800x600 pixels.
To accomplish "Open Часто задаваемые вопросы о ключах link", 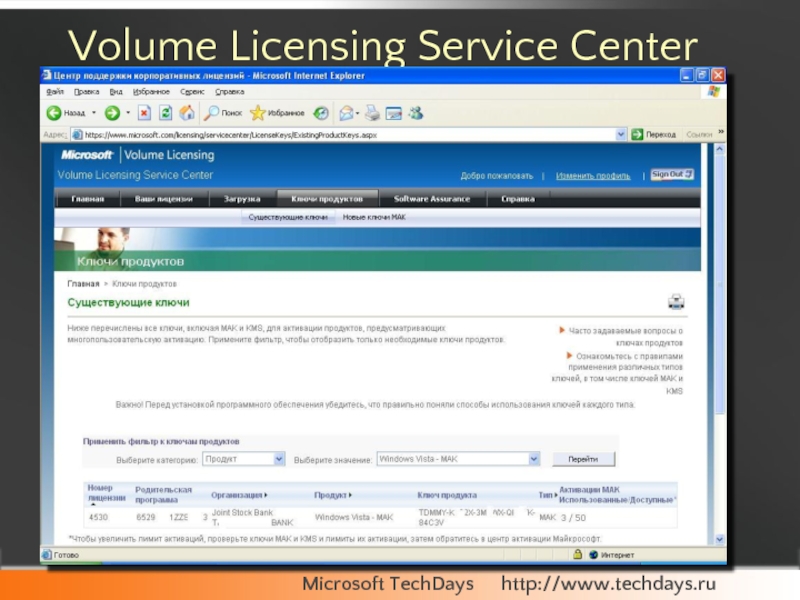I will (x=625, y=337).
